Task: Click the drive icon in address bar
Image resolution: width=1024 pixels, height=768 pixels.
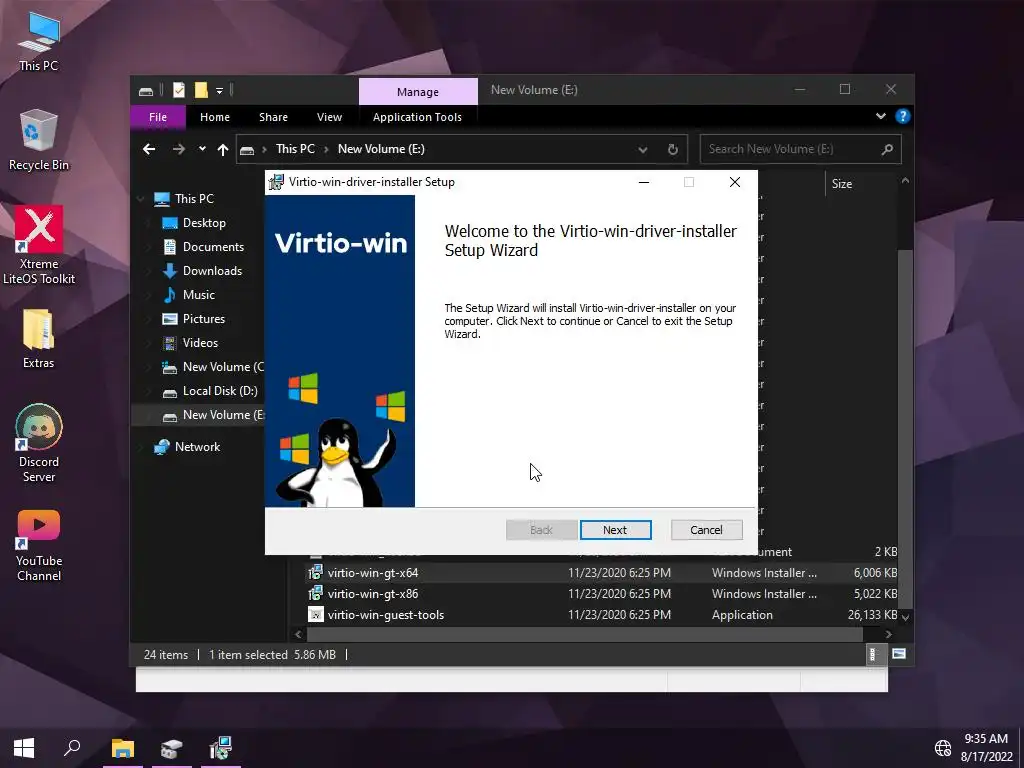Action: click(x=247, y=150)
